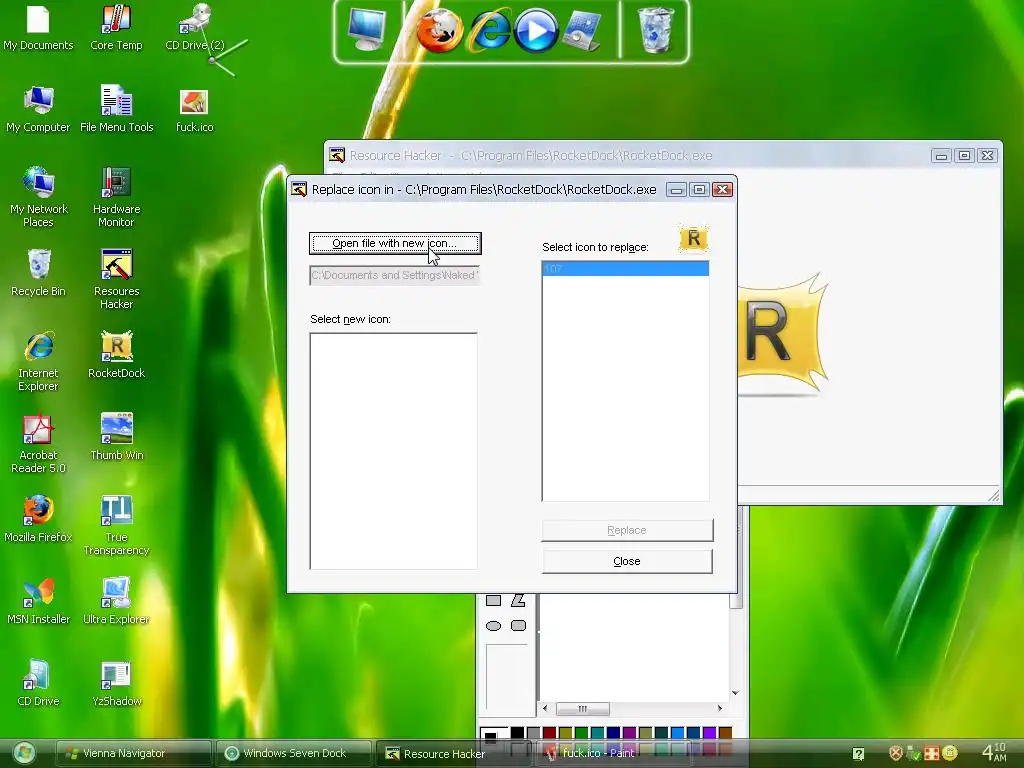Select the Internet Explorer desktop icon

click(x=38, y=361)
